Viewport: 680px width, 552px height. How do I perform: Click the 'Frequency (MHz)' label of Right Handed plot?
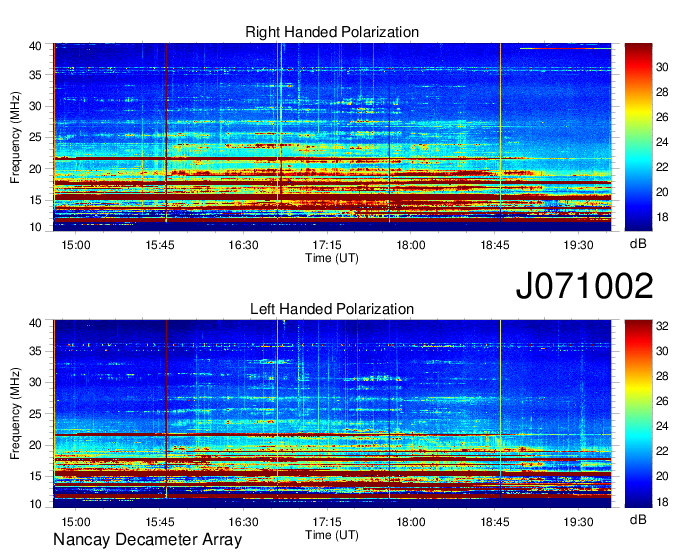click(x=15, y=137)
